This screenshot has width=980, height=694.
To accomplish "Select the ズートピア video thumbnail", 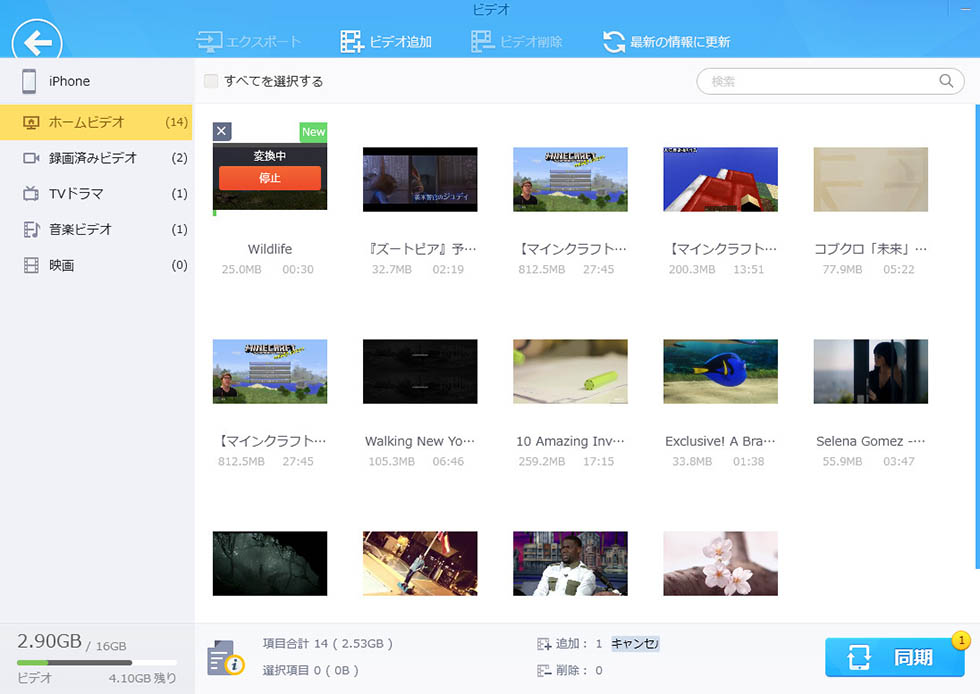I will pyautogui.click(x=420, y=179).
